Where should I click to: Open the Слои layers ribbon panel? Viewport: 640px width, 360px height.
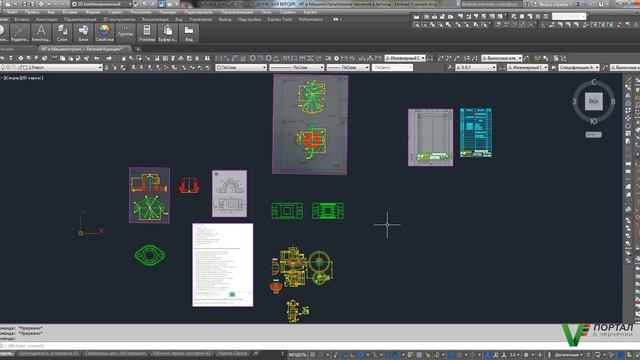pos(62,33)
